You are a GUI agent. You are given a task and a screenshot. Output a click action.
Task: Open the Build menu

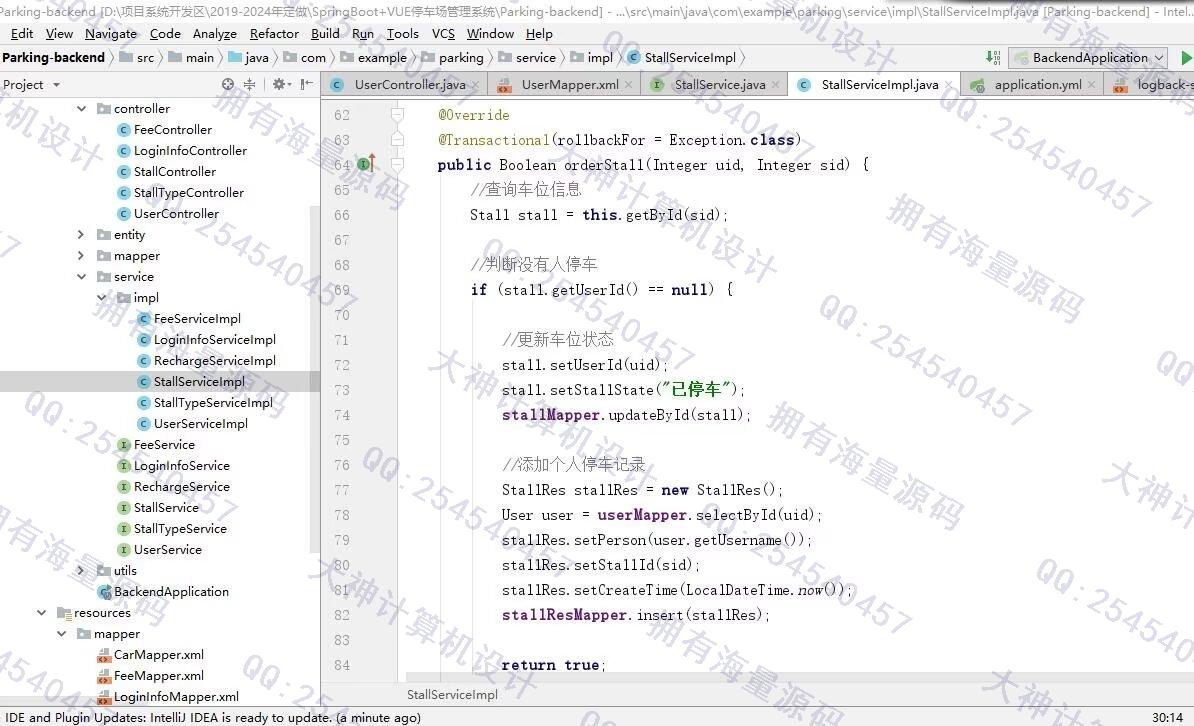pos(325,34)
